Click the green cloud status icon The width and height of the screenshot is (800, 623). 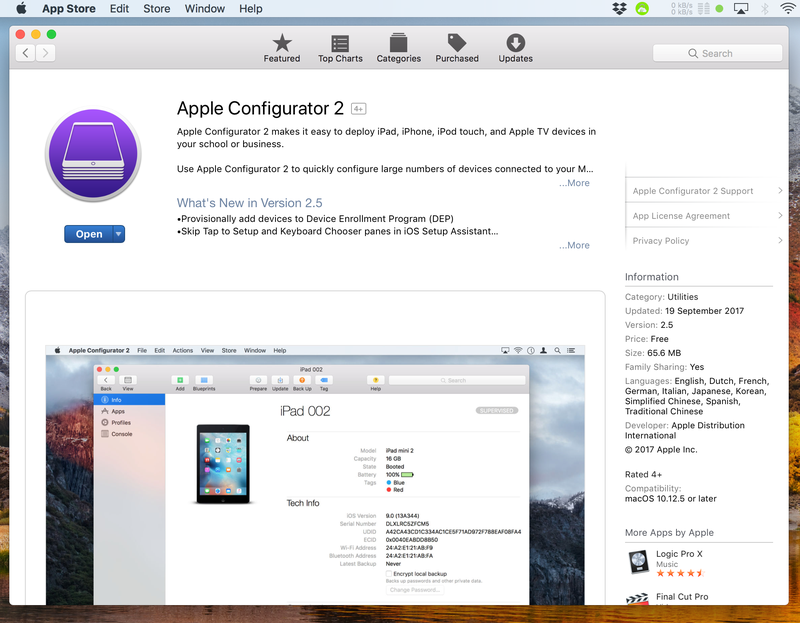642,8
